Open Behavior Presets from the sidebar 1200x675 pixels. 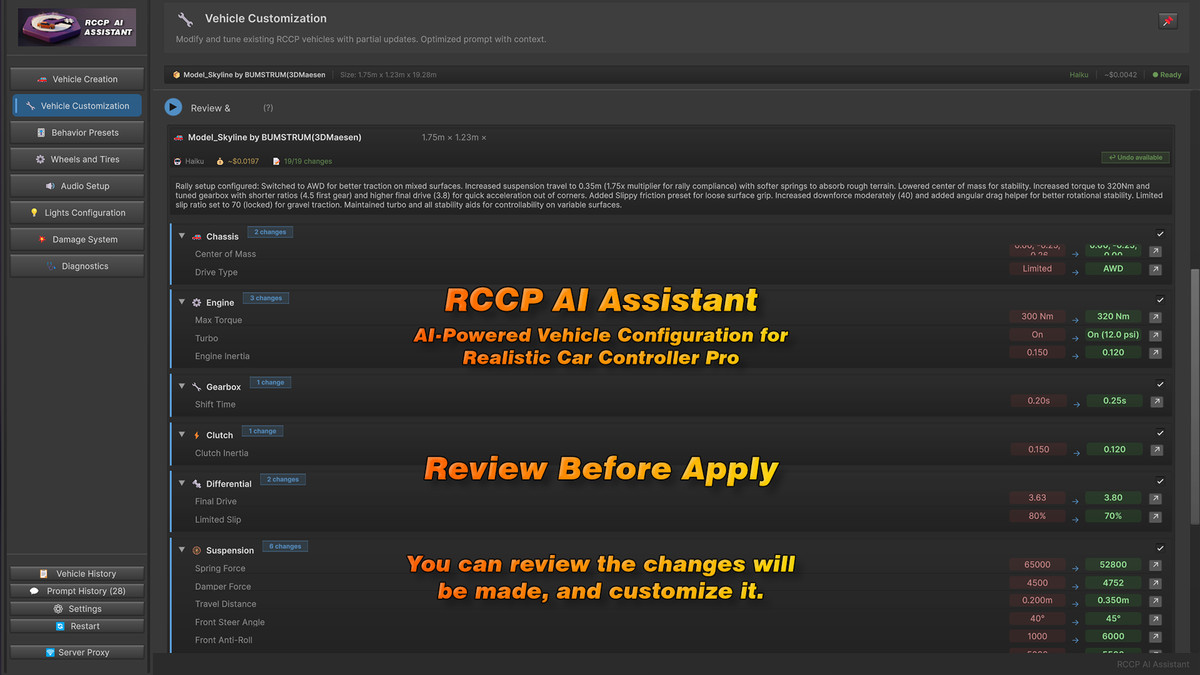click(x=76, y=131)
